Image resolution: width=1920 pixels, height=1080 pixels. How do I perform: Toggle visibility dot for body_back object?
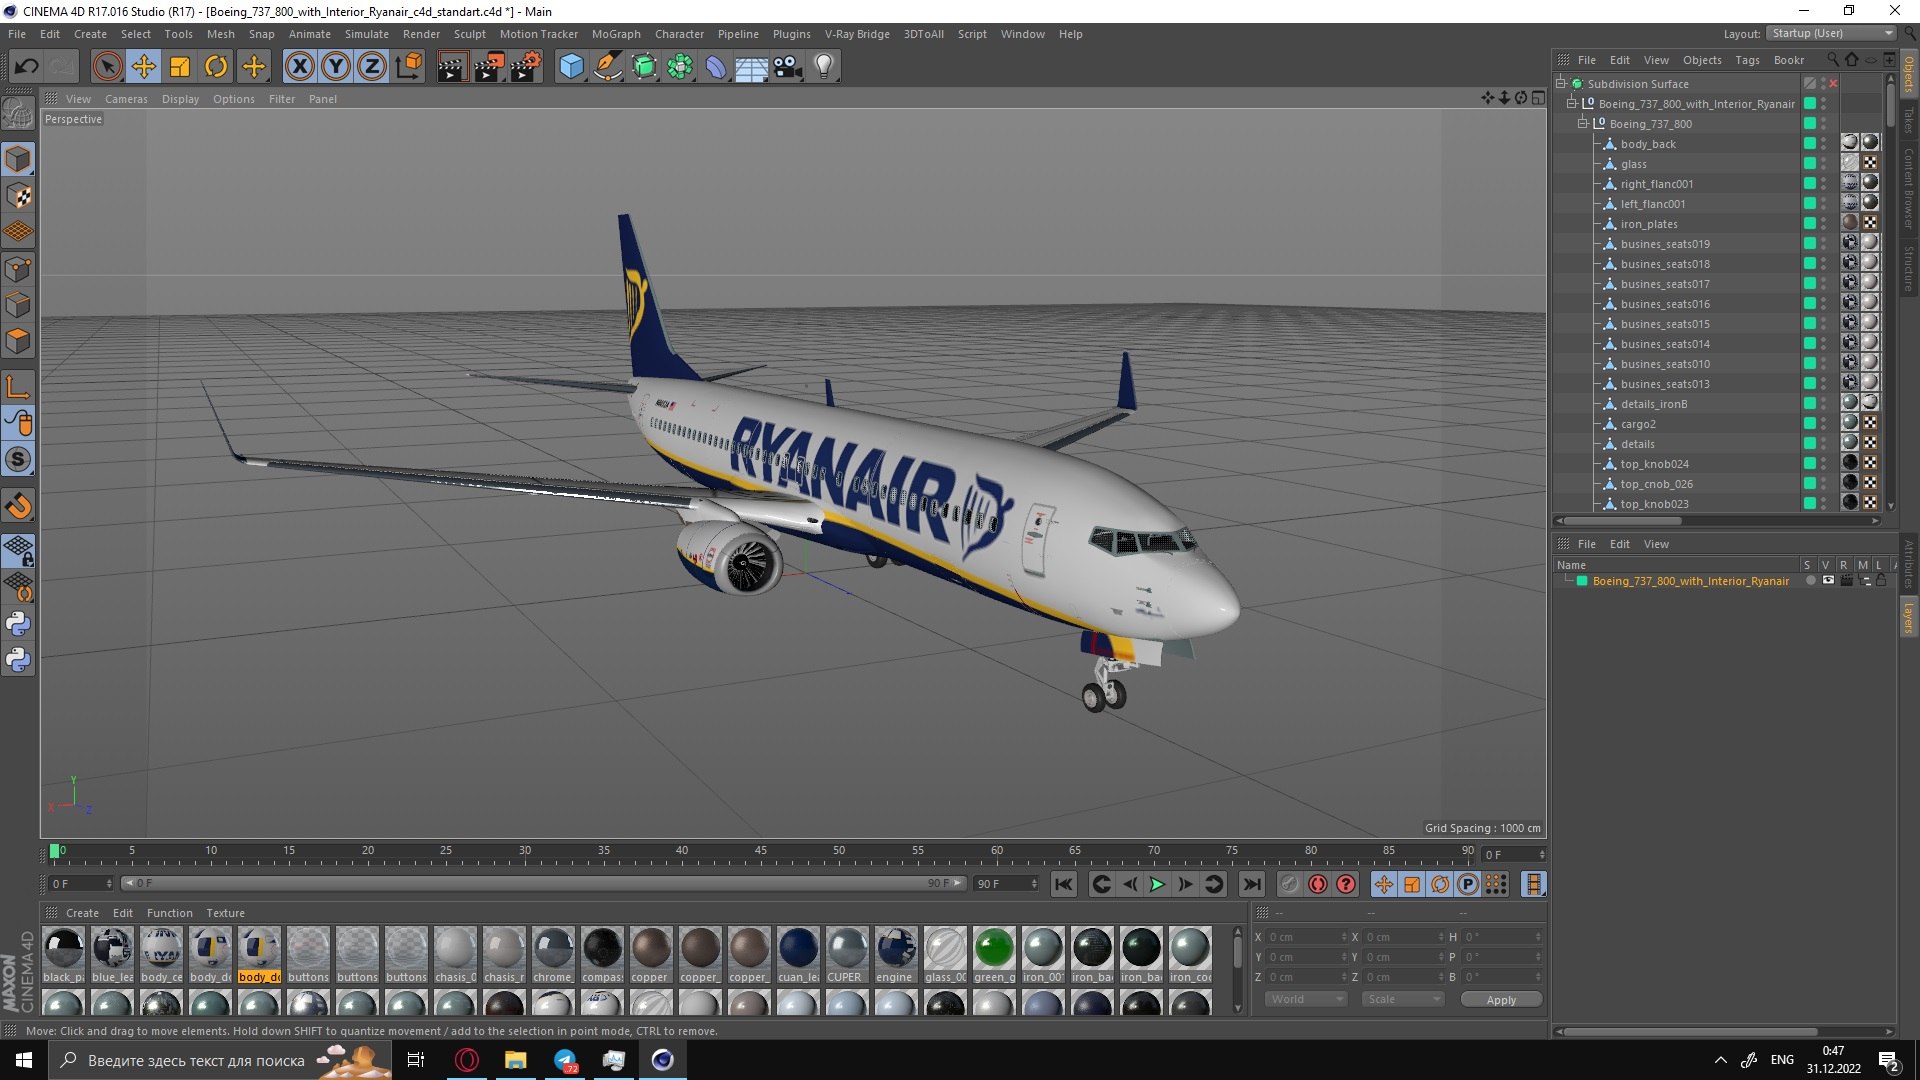[1823, 141]
